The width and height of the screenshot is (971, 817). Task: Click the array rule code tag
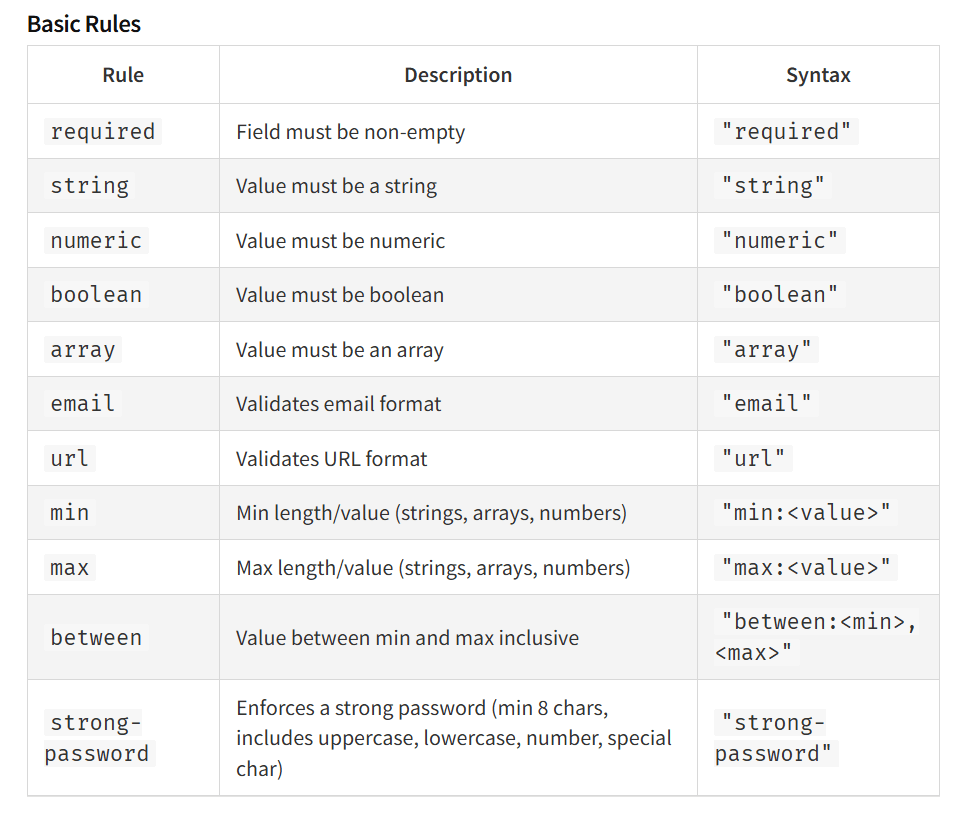(x=83, y=349)
